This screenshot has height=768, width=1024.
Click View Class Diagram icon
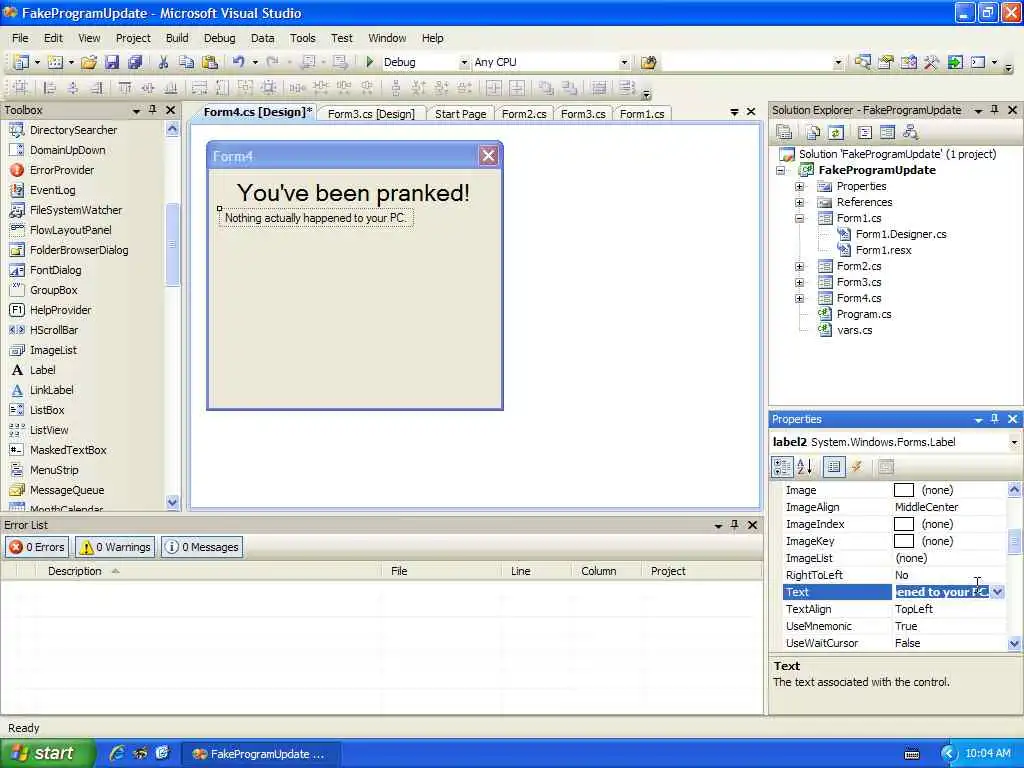910,133
